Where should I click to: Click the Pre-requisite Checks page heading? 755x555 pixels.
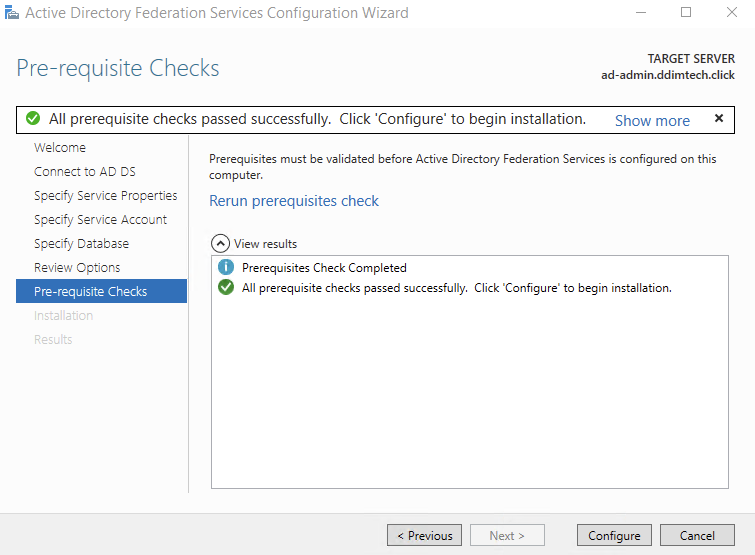click(118, 68)
